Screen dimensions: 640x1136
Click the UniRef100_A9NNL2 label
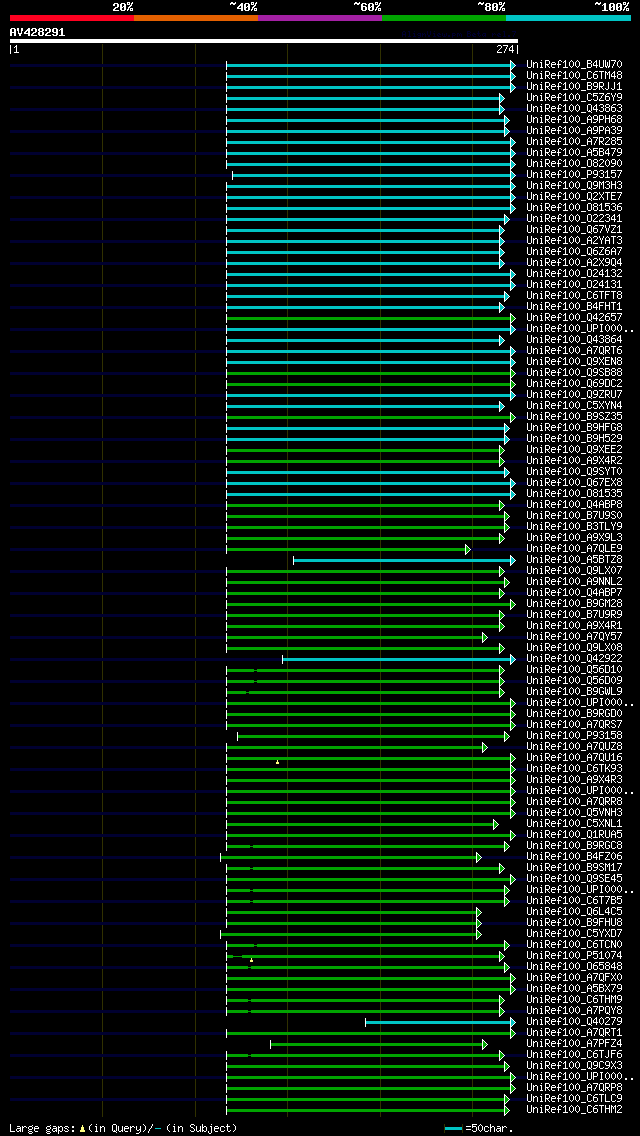574,582
